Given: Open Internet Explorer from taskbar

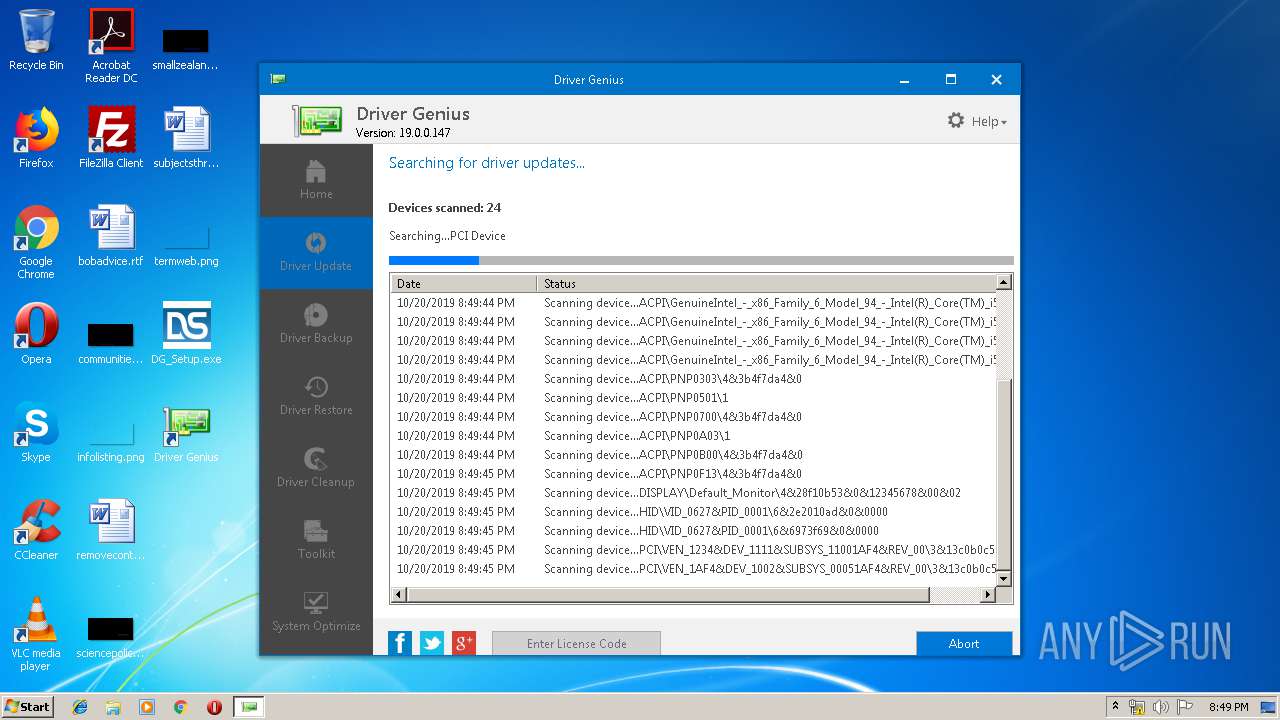Looking at the screenshot, I should [80, 707].
